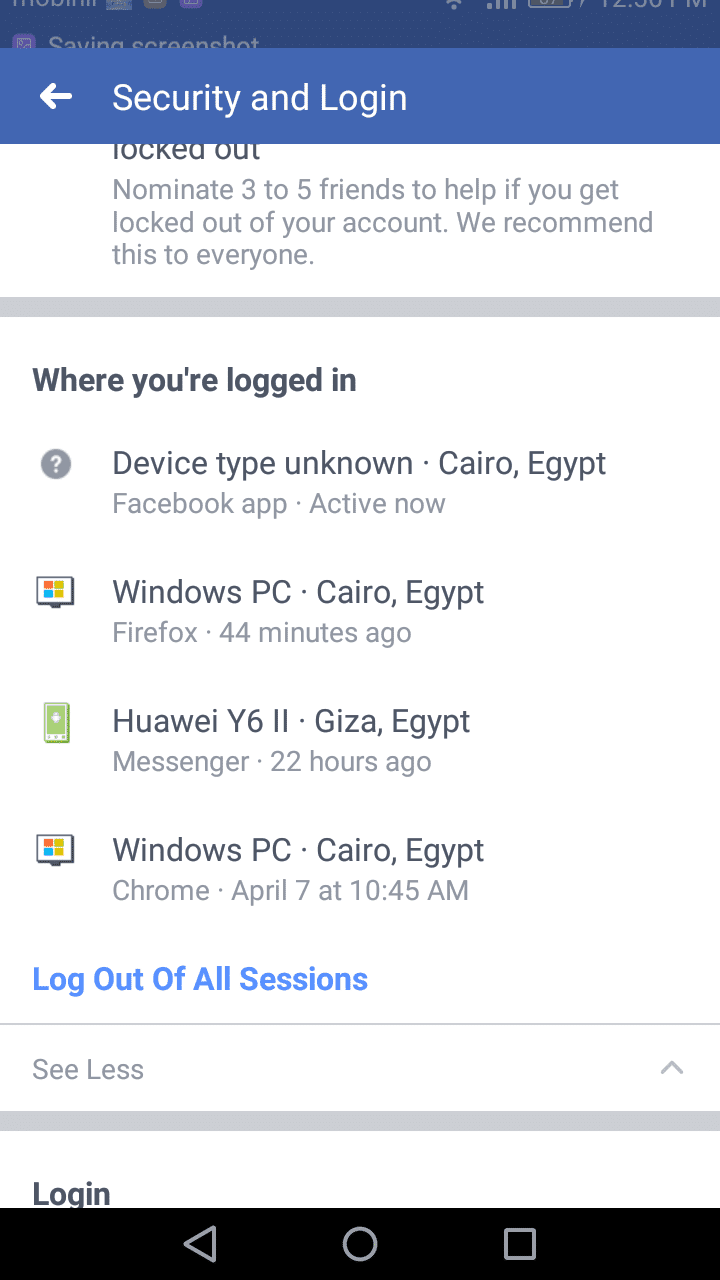
Task: Open the Device type unknown session entry
Action: (360, 481)
